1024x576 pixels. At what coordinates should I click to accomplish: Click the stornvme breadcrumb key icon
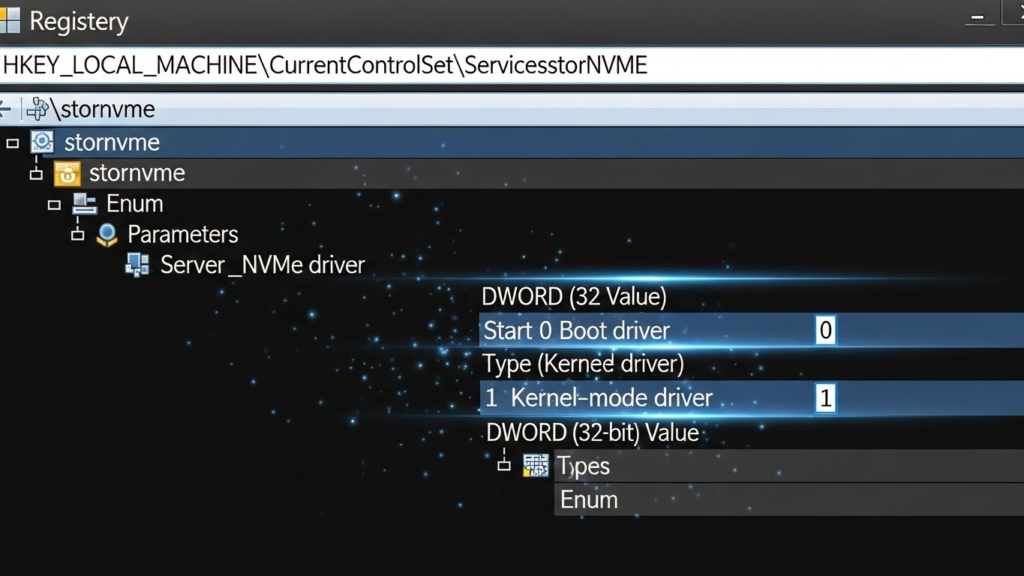pos(36,108)
